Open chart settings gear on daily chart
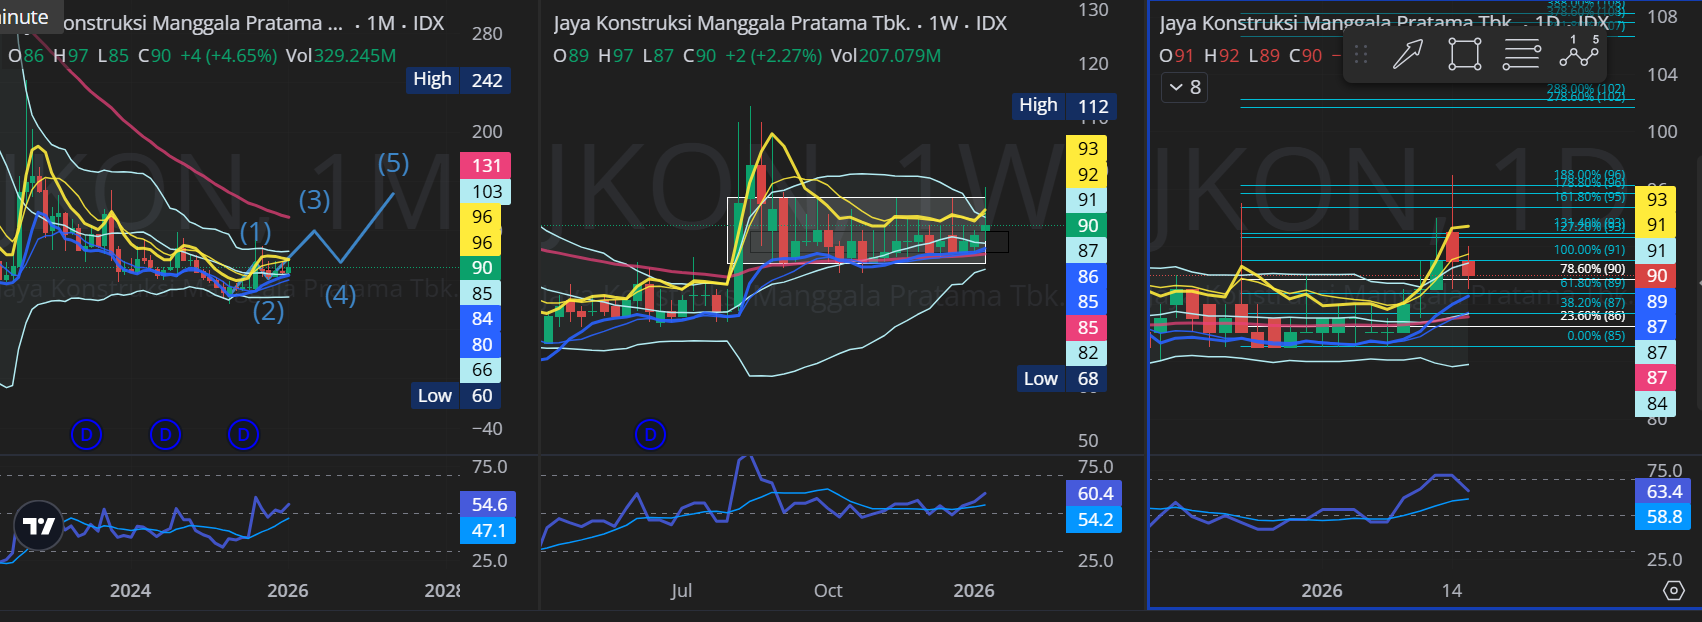Image resolution: width=1702 pixels, height=622 pixels. [x=1673, y=590]
